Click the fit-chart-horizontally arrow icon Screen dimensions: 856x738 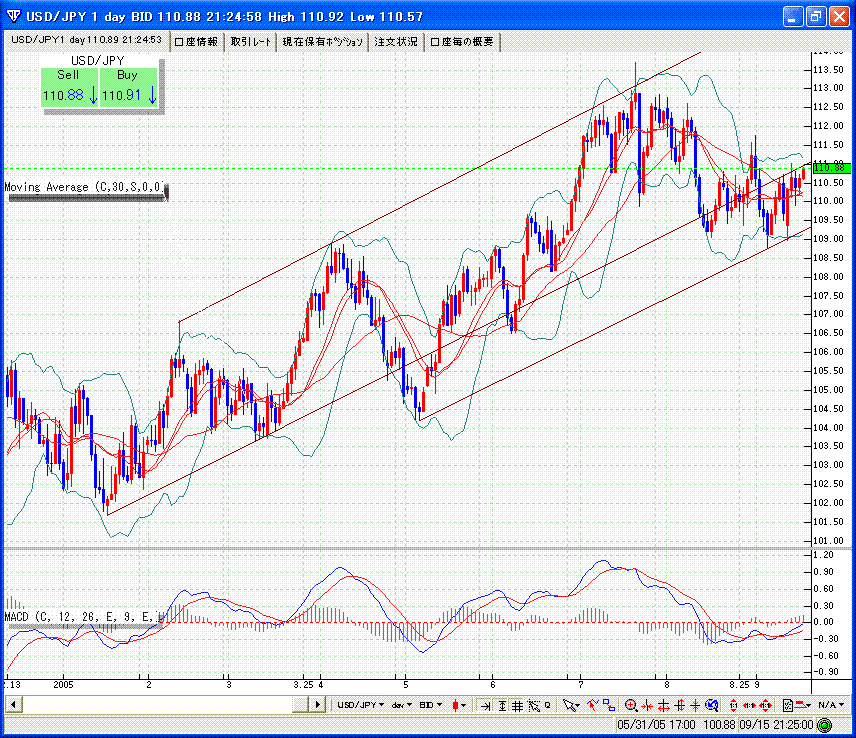point(486,705)
